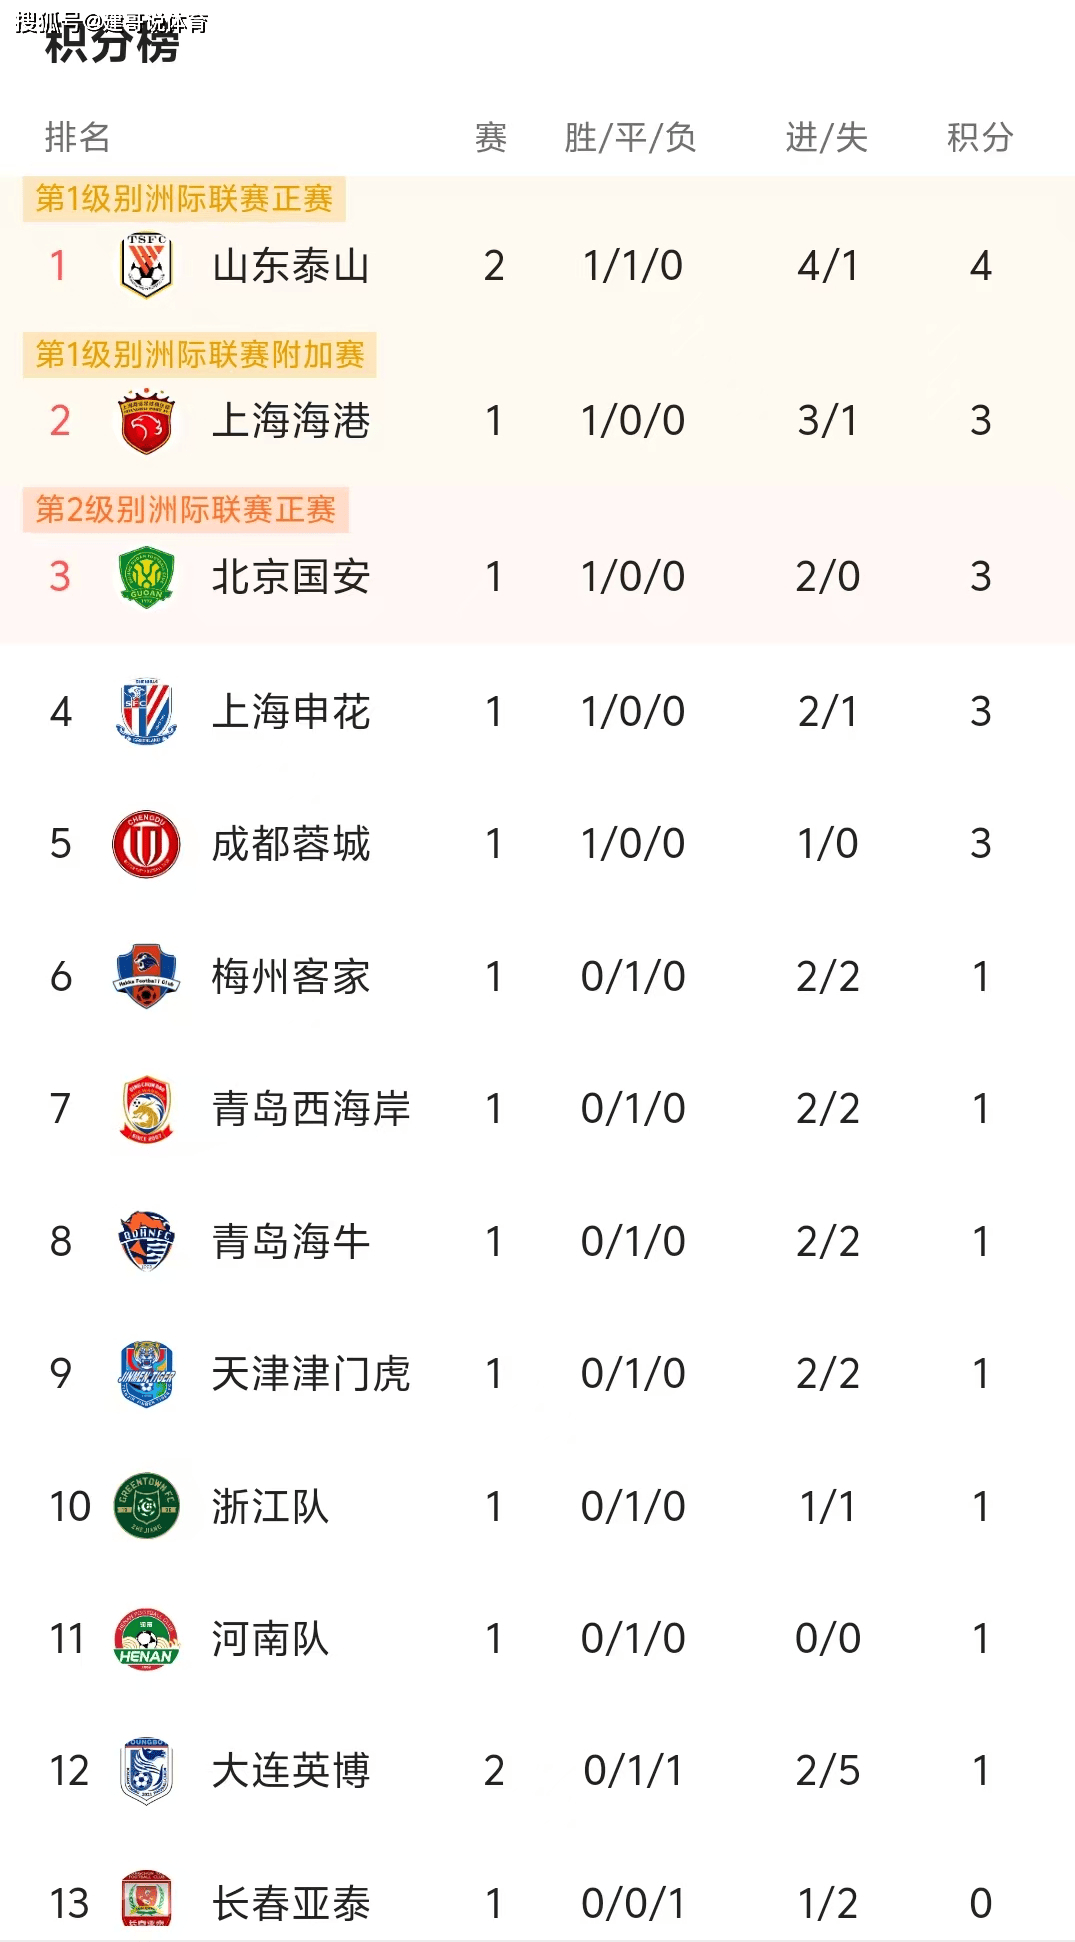Viewport: 1075px width, 1942px height.
Task: Click team name 长春亚泰
Action: pyautogui.click(x=291, y=1903)
